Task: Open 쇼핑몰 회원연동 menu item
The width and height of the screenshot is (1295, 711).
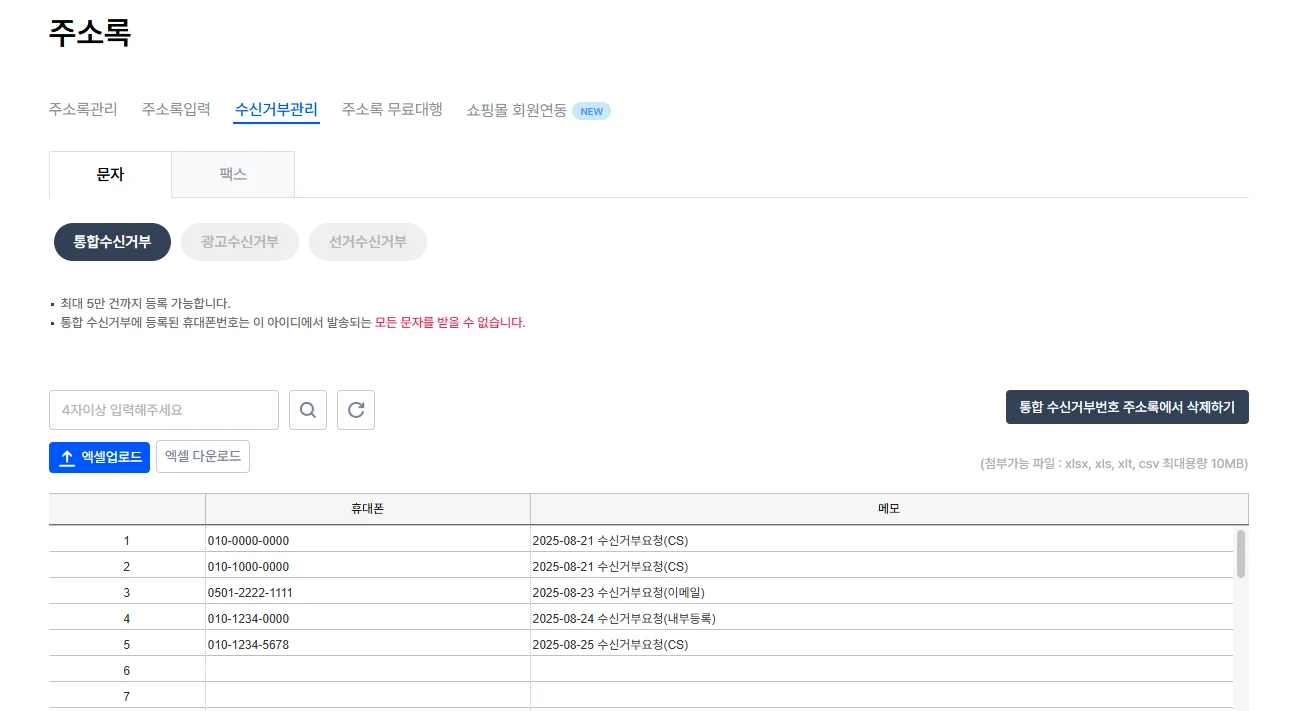Action: pos(517,110)
